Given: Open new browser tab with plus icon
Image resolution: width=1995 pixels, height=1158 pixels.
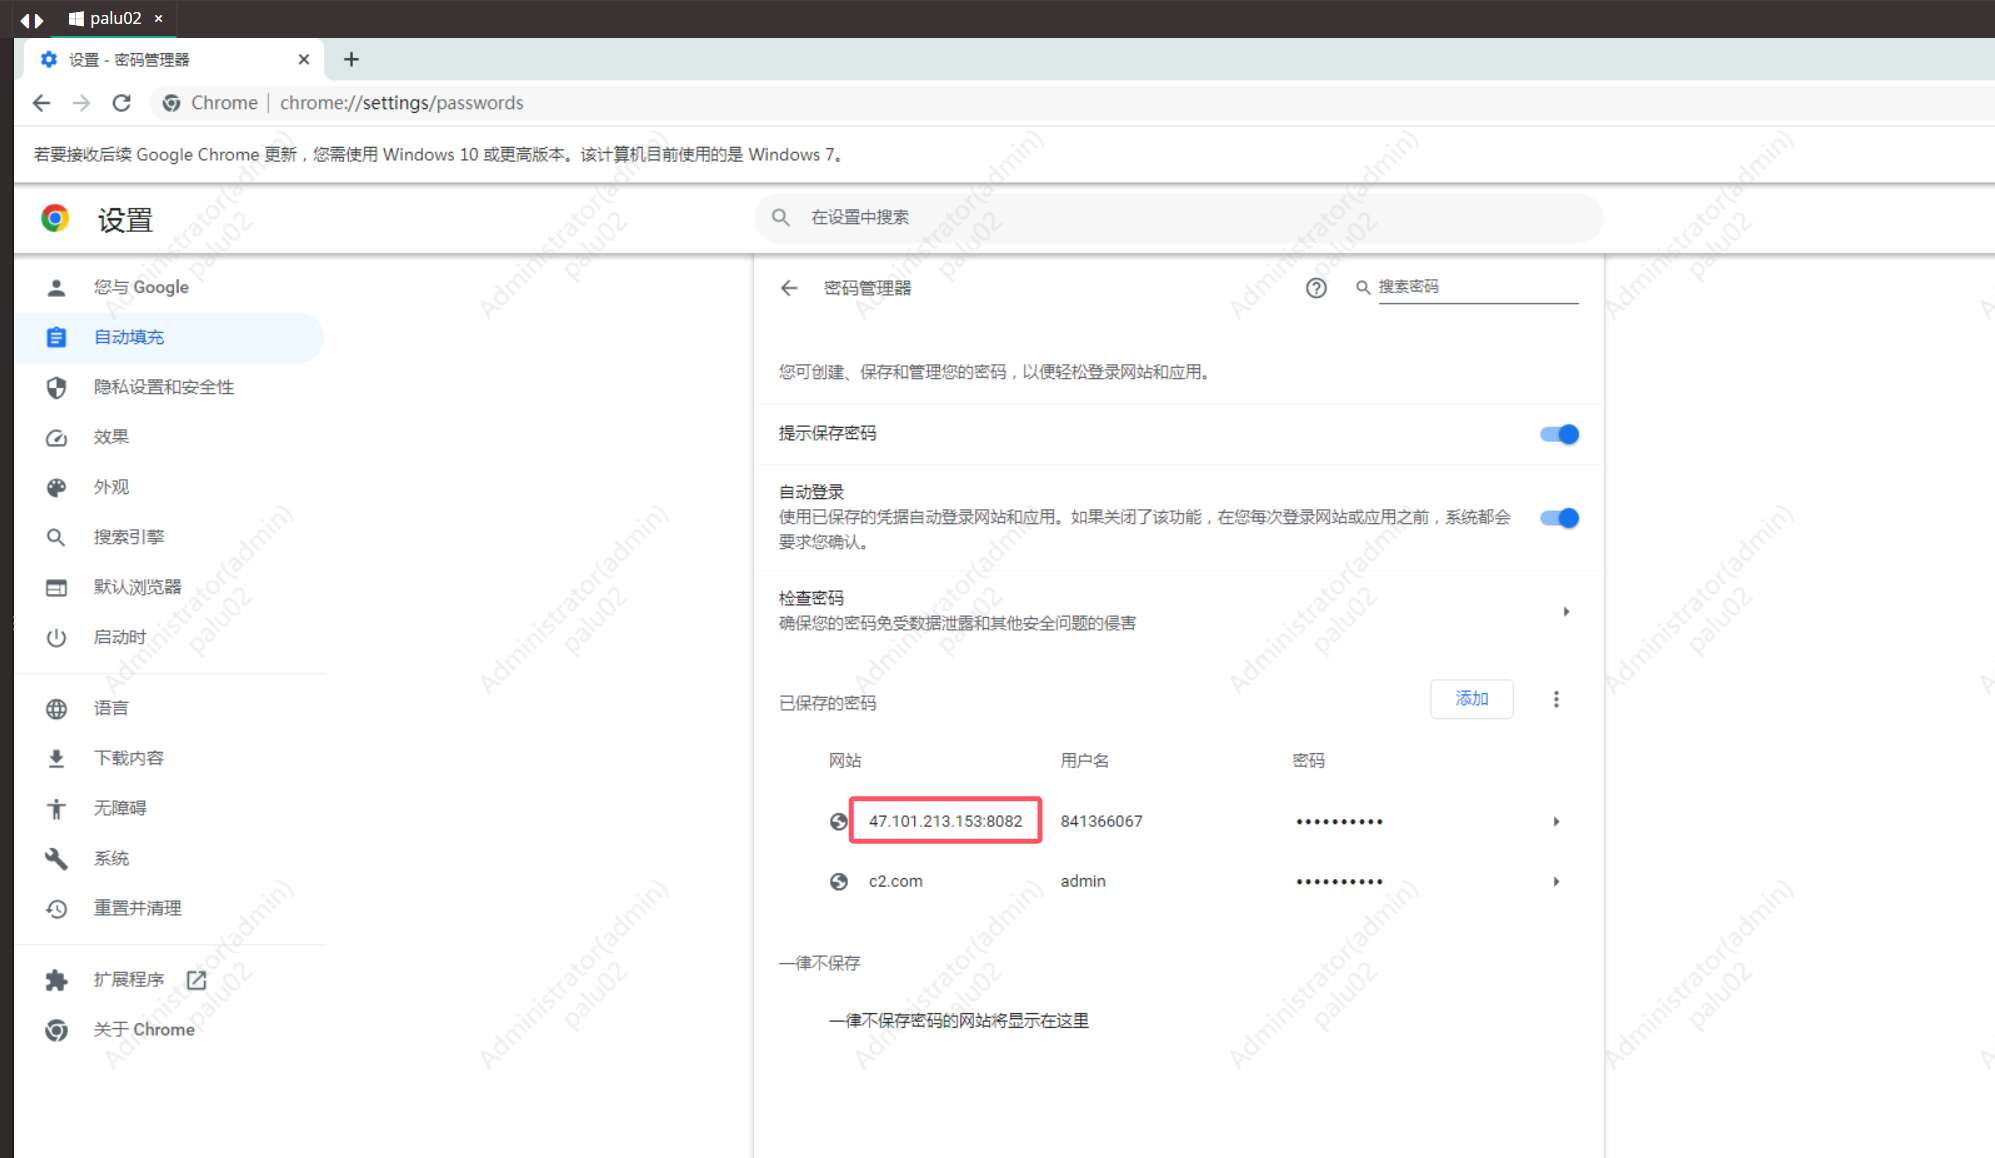Looking at the screenshot, I should (351, 59).
